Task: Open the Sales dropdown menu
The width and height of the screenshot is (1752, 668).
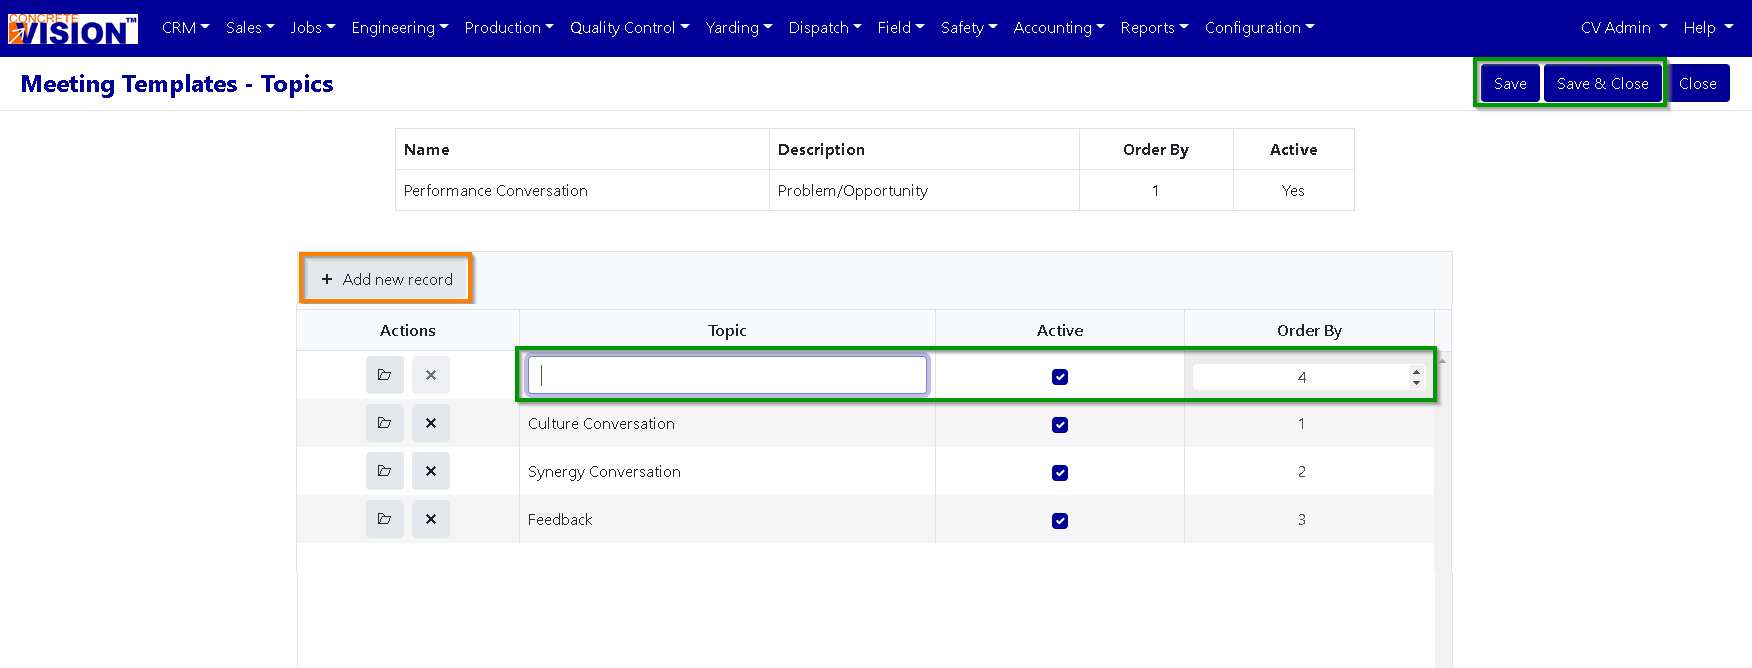Action: tap(250, 28)
